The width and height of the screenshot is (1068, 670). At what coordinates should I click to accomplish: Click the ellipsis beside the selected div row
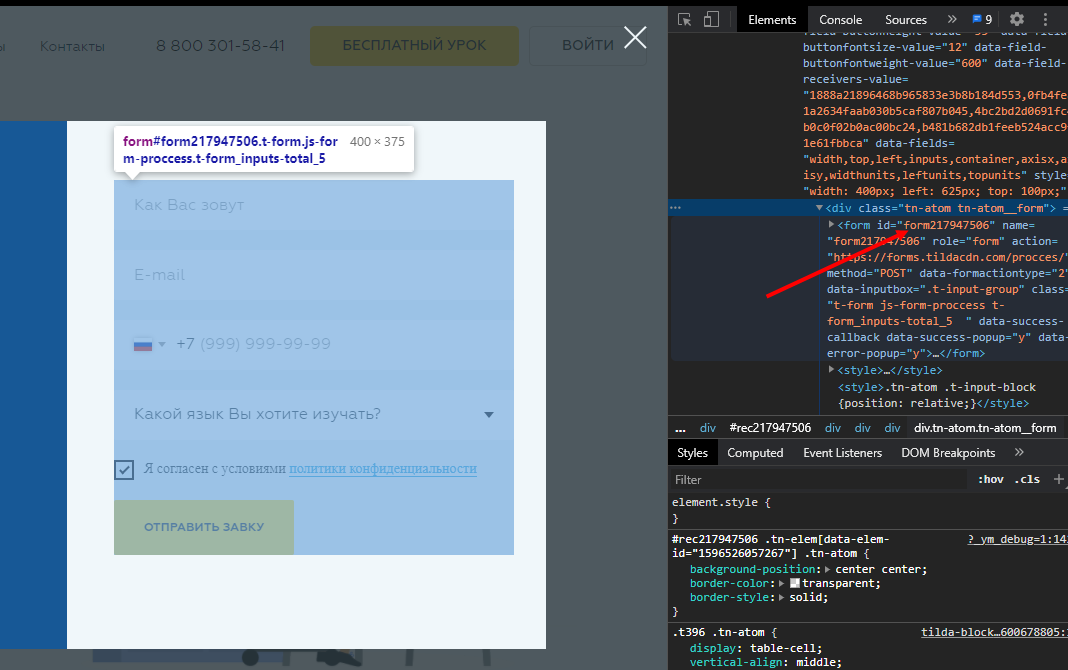coord(676,208)
